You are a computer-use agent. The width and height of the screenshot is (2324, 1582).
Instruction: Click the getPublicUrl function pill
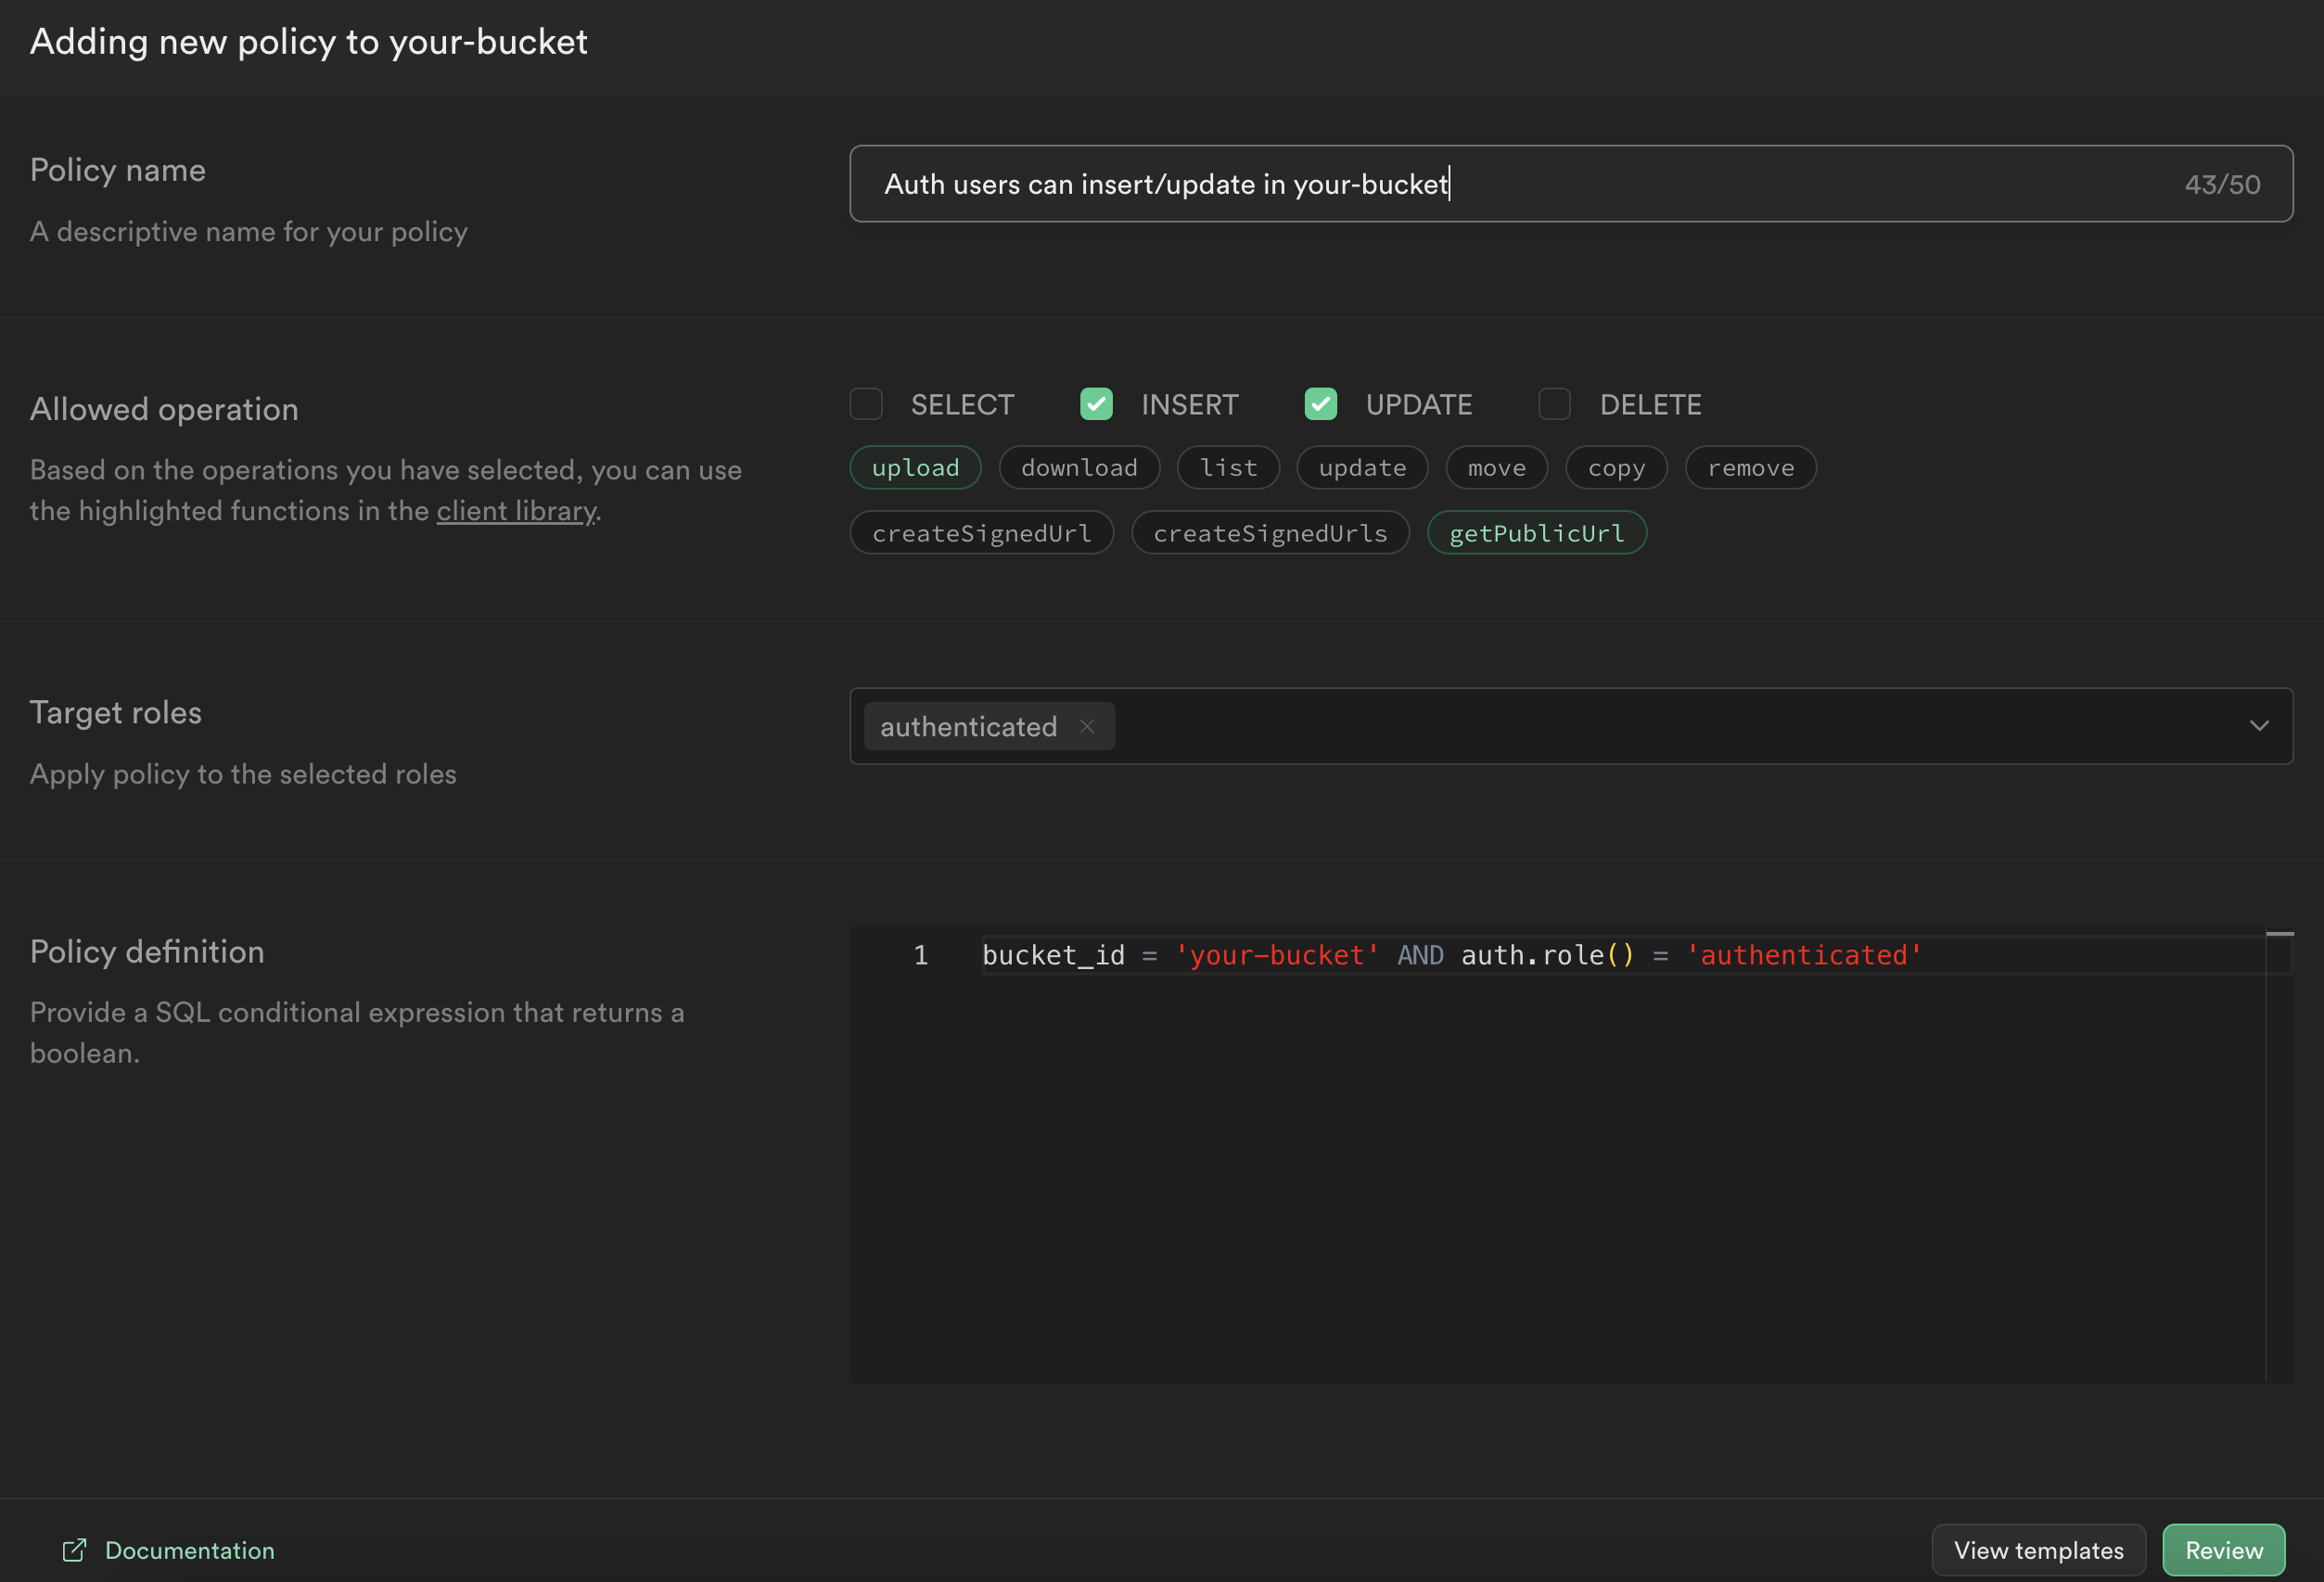[1536, 533]
